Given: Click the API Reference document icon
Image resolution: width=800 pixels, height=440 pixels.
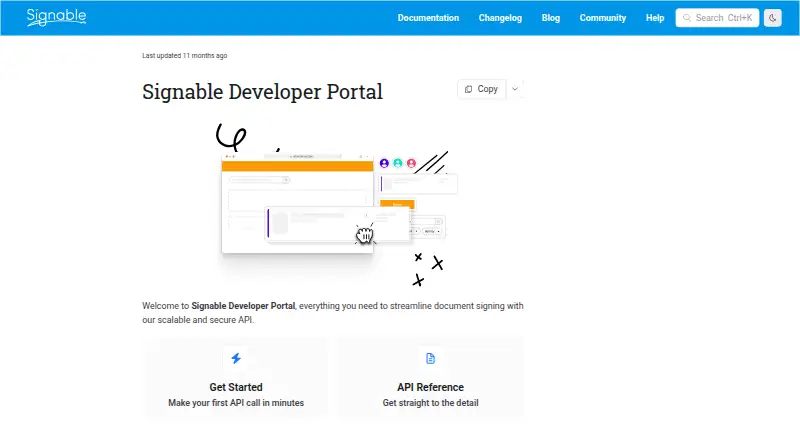Looking at the screenshot, I should coord(431,358).
